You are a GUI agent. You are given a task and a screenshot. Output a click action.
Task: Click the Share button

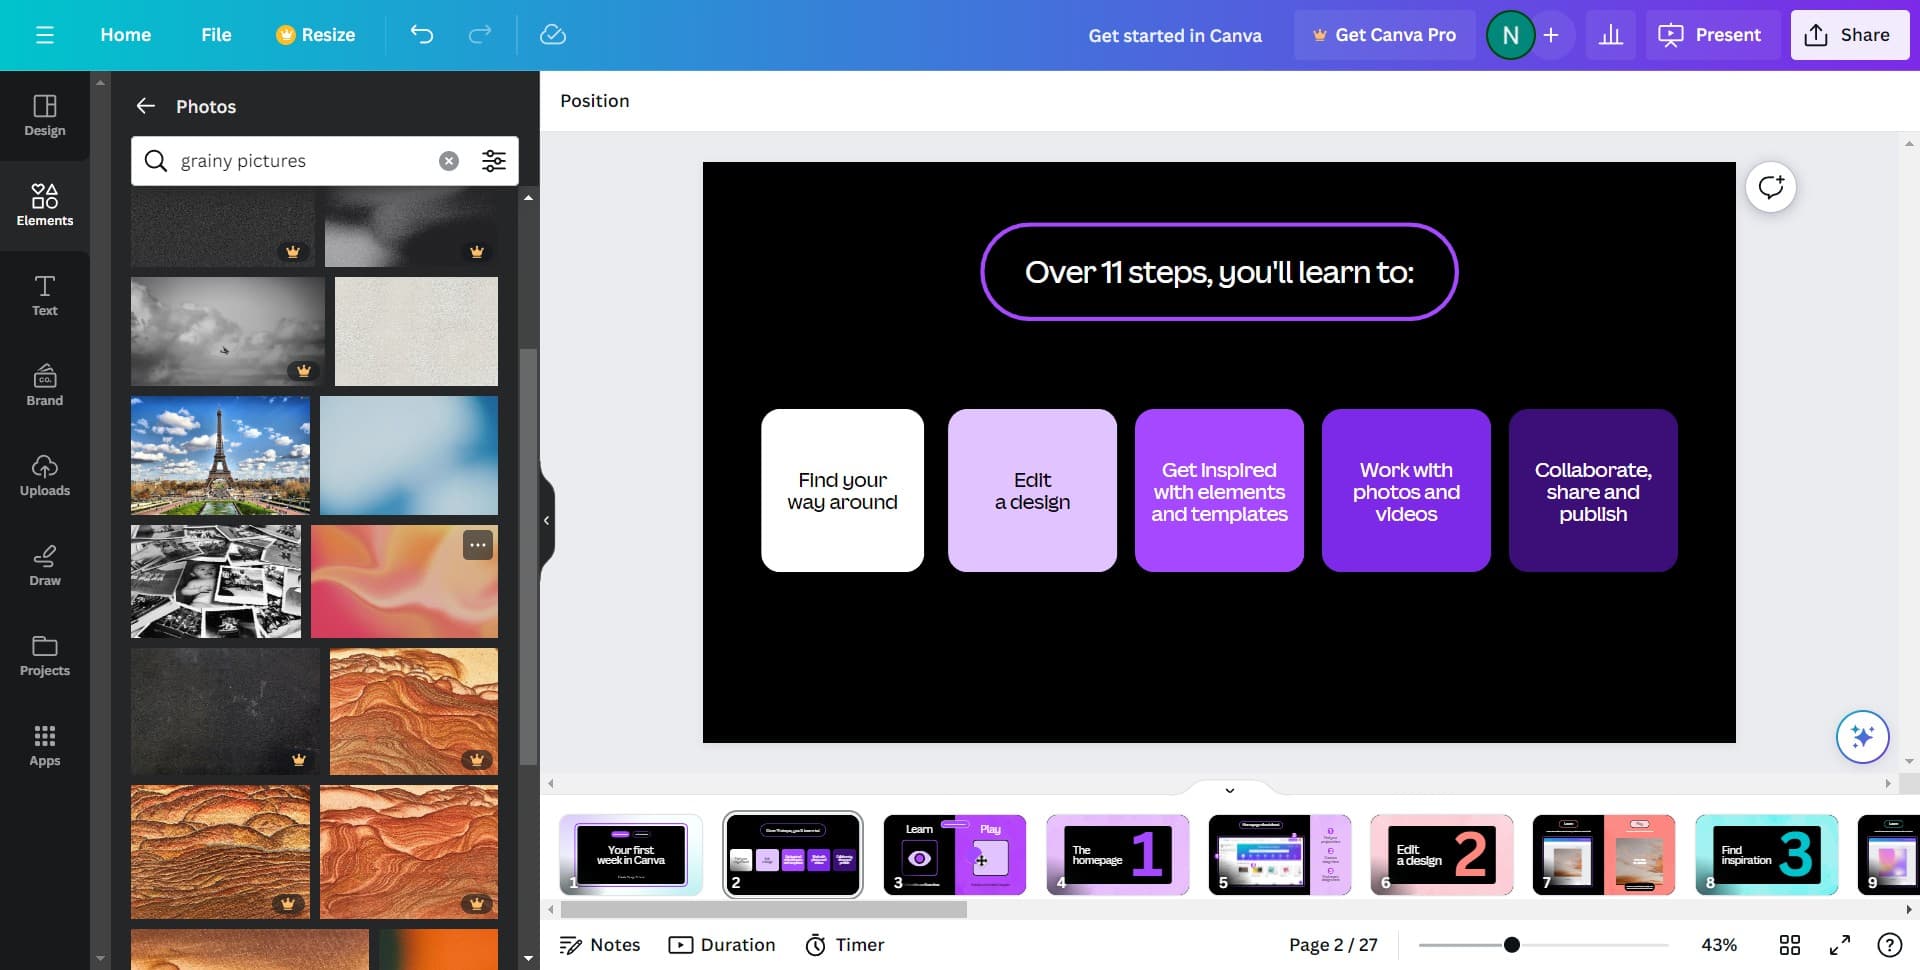[x=1848, y=35]
